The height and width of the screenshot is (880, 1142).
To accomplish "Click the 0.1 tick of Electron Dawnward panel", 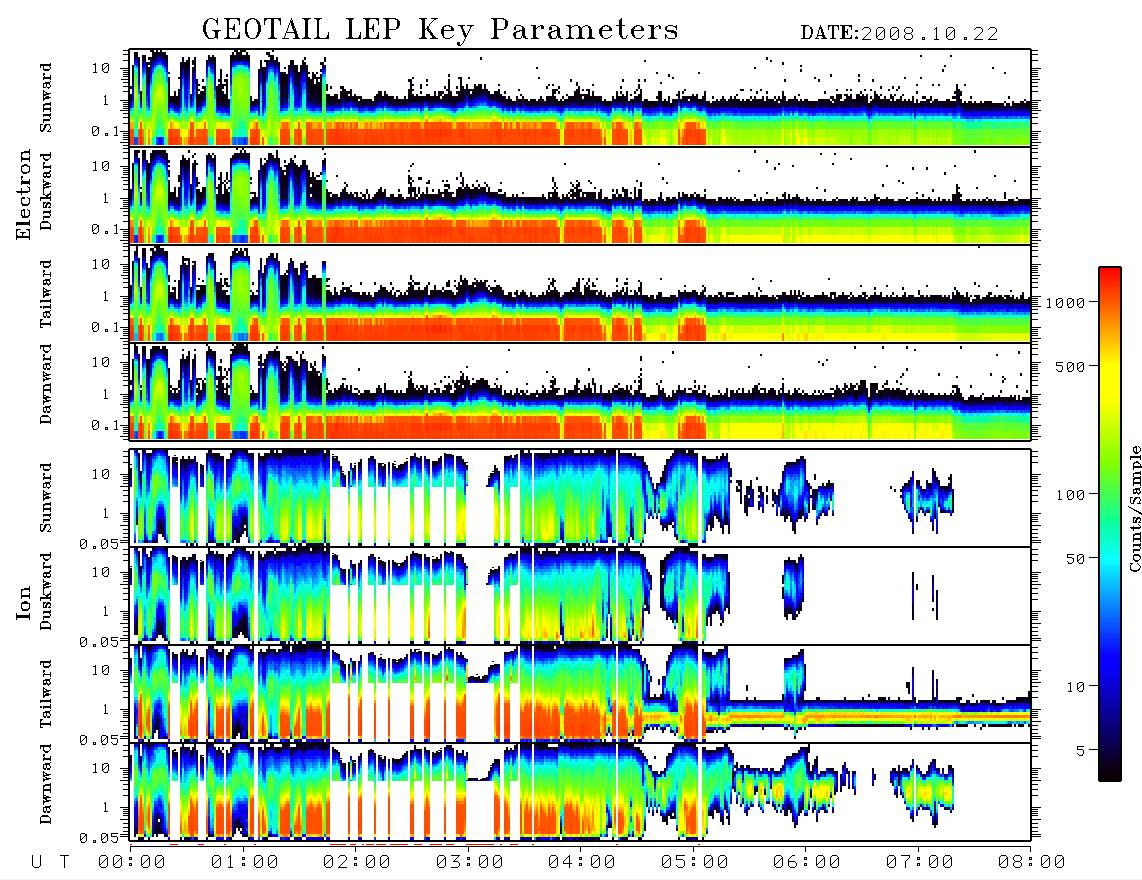I will click(x=106, y=425).
